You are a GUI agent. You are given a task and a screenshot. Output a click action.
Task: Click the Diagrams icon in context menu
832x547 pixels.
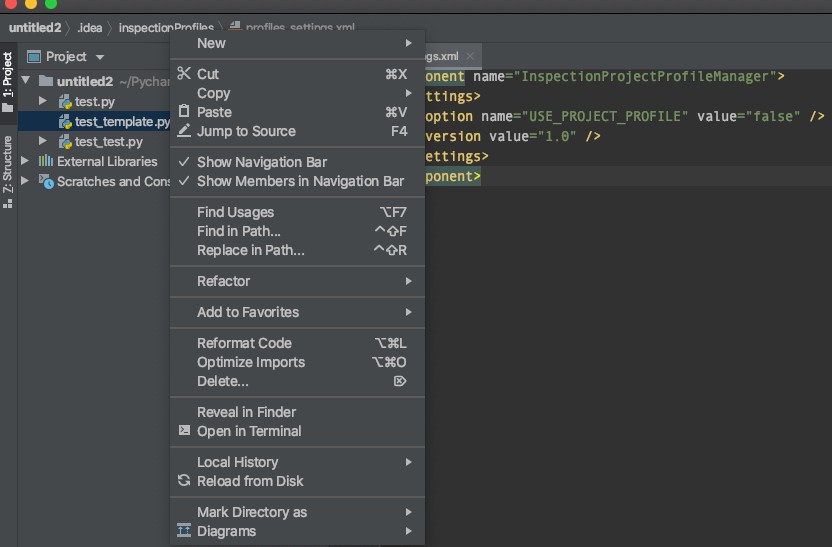[184, 531]
